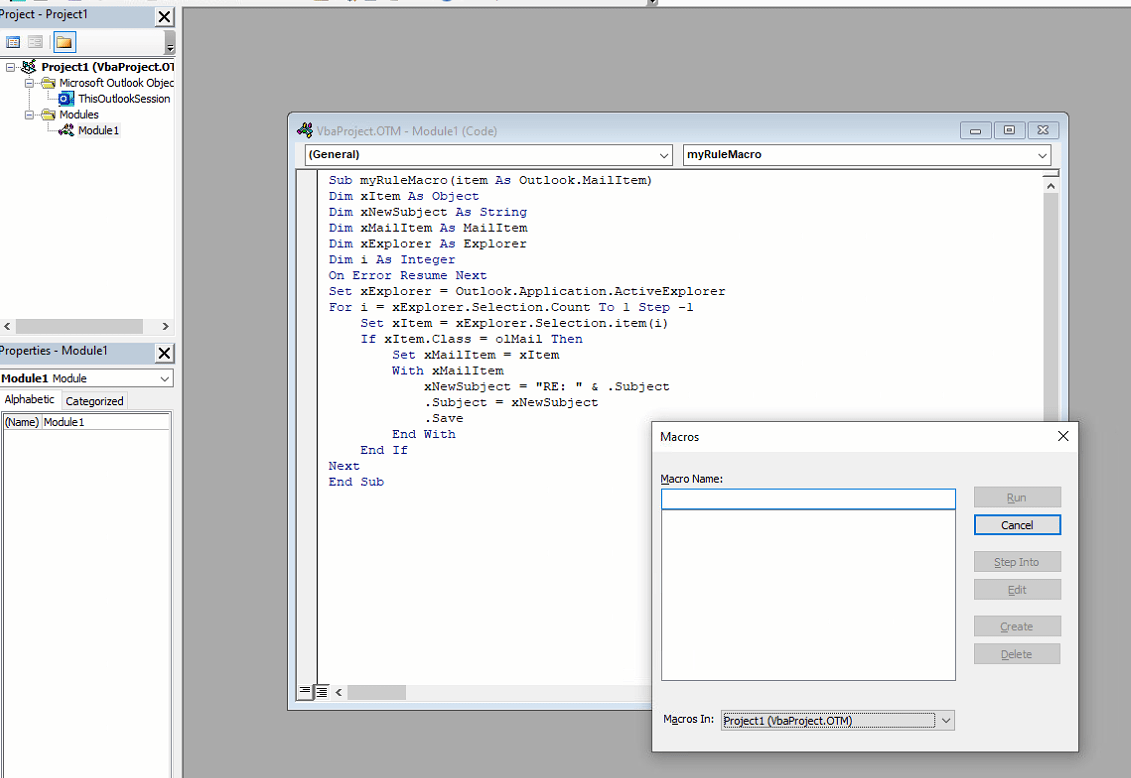Switch to Full Module View in the code window
The image size is (1131, 778).
pyautogui.click(x=321, y=691)
